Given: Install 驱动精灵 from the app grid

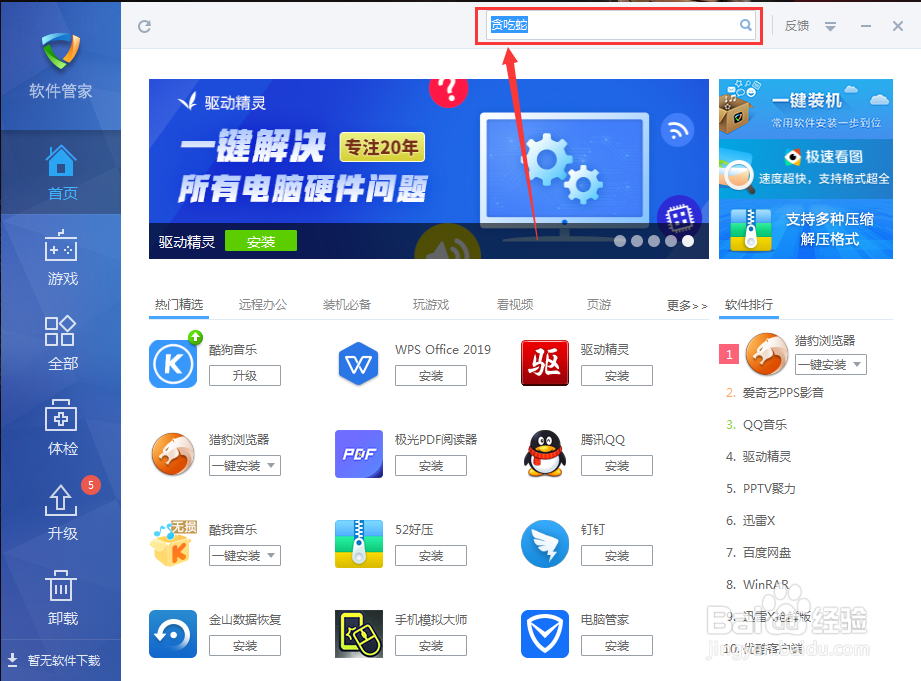Looking at the screenshot, I should [x=617, y=375].
